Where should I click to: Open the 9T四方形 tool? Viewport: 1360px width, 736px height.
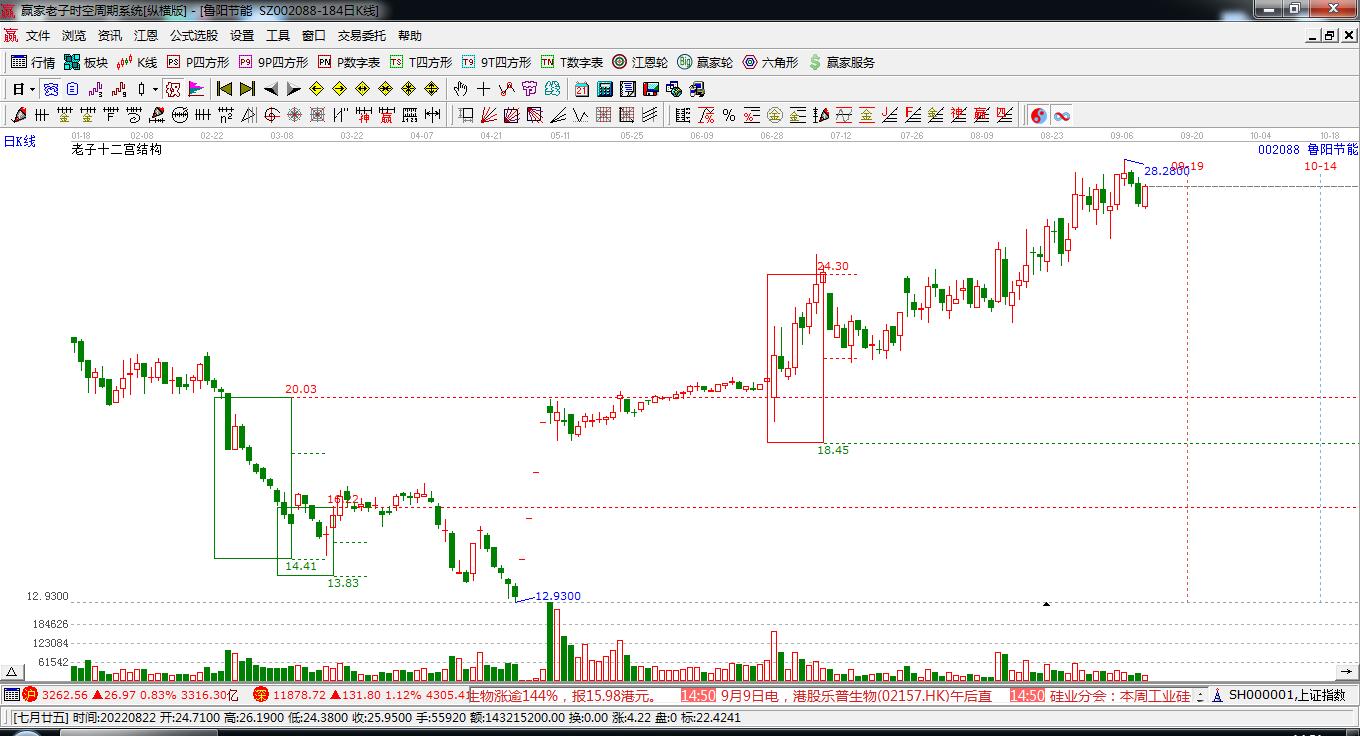point(496,62)
